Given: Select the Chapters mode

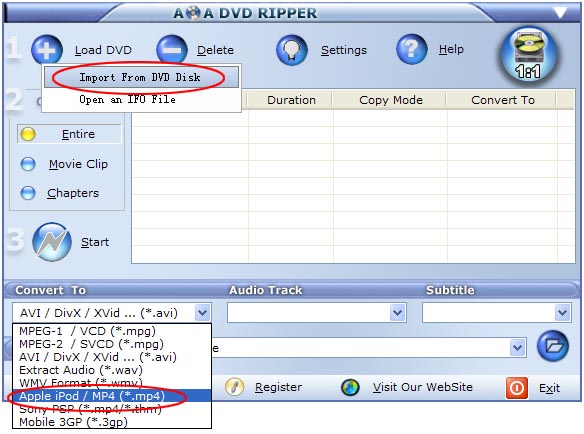Looking at the screenshot, I should pyautogui.click(x=60, y=193).
